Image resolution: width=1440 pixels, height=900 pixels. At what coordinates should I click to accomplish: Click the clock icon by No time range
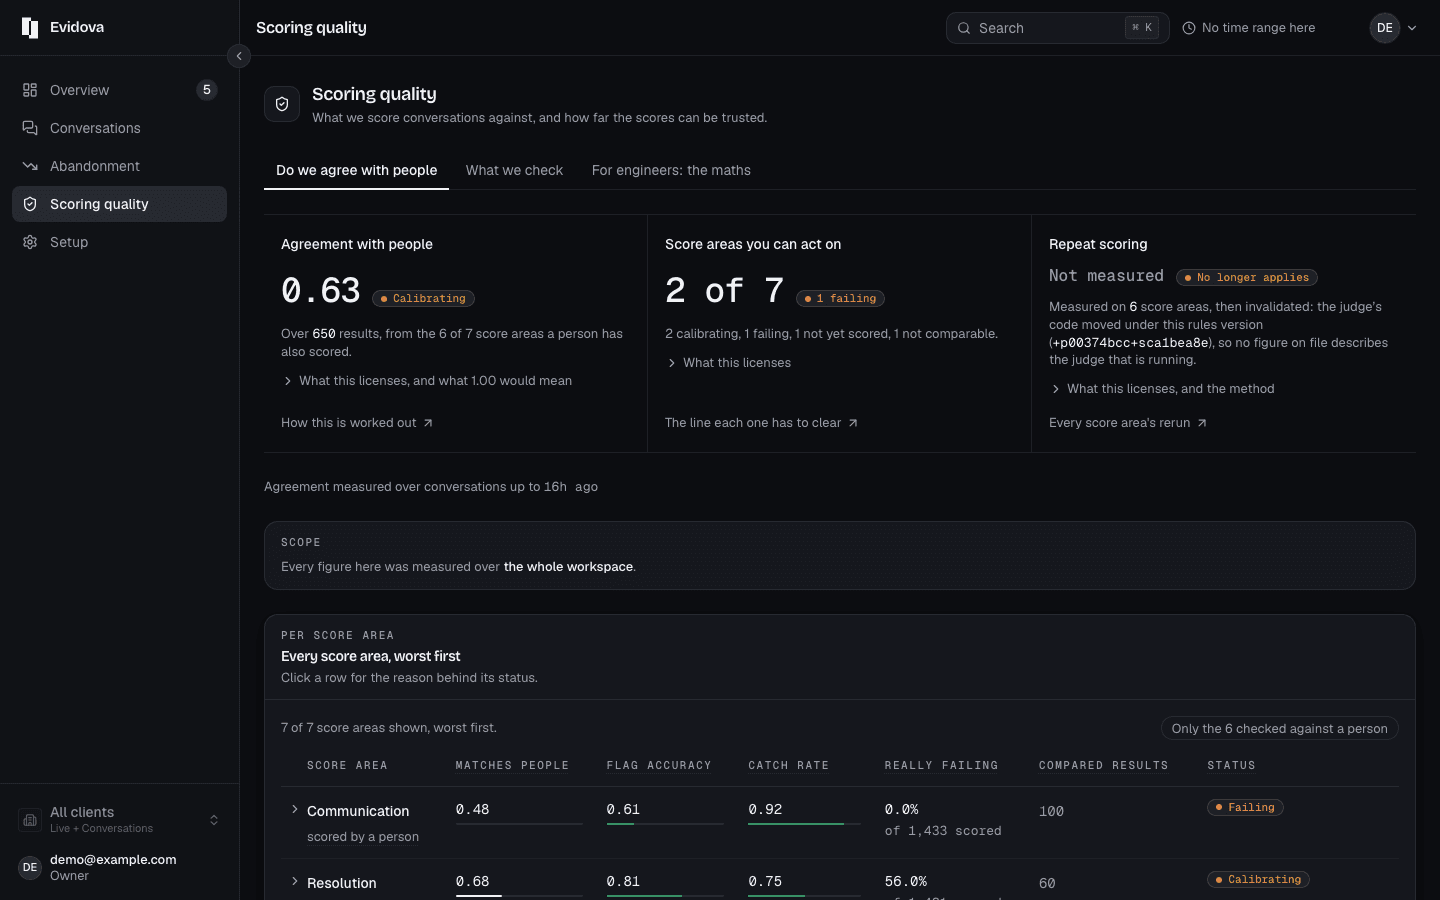pyautogui.click(x=1189, y=28)
